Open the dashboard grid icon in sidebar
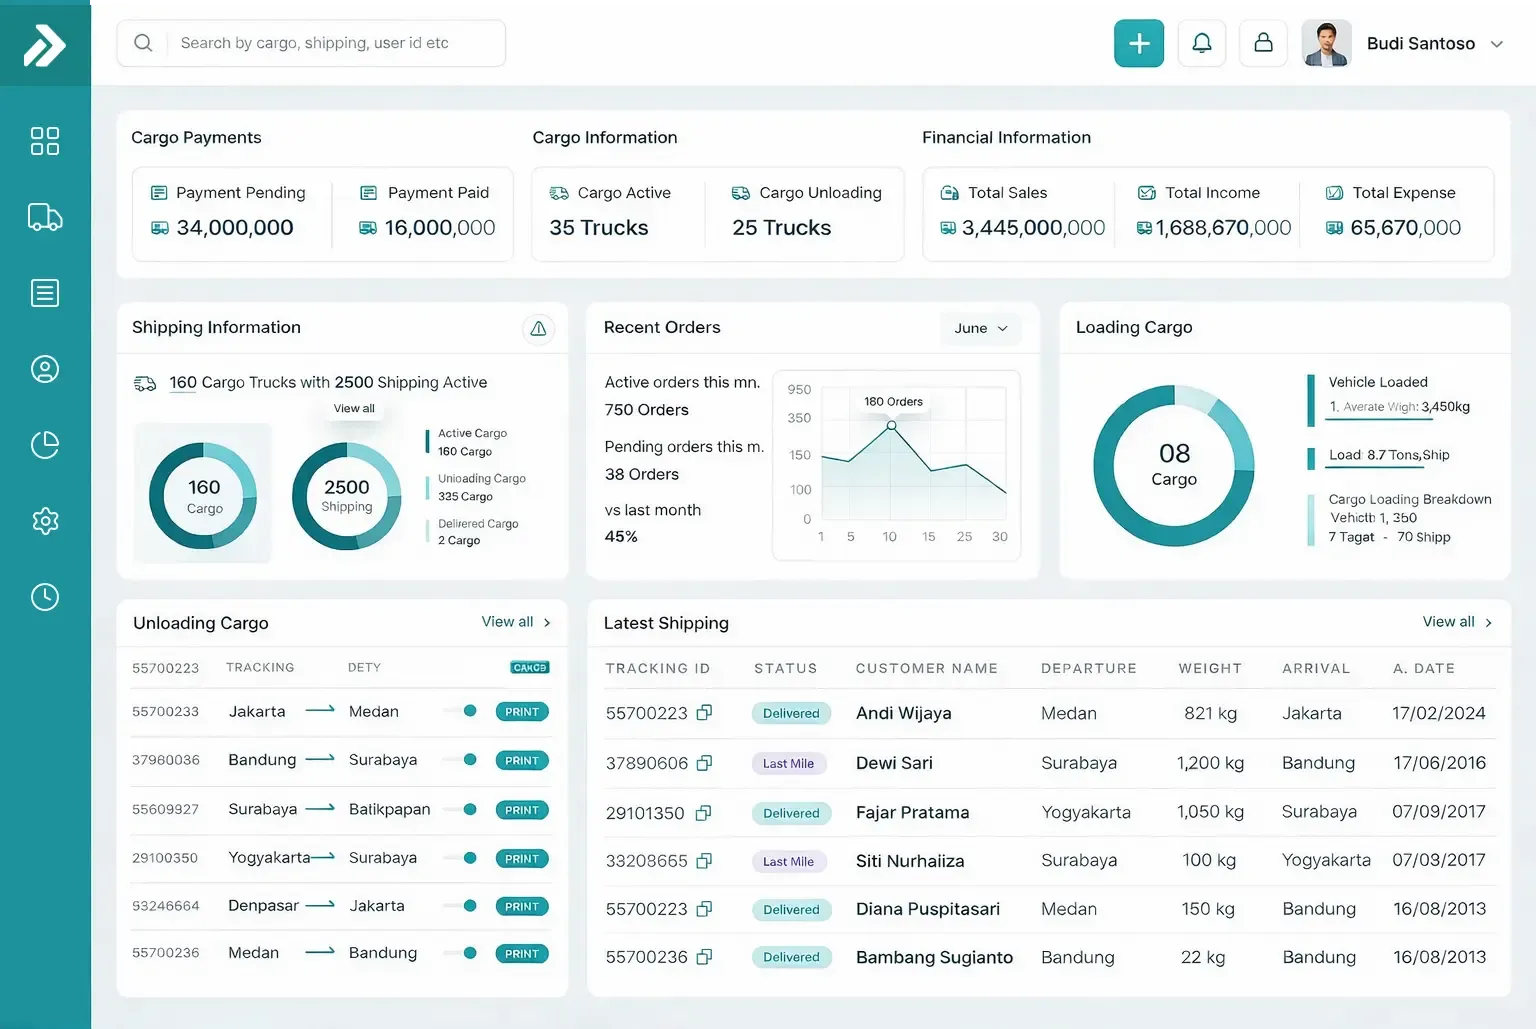The image size is (1536, 1029). click(45, 141)
